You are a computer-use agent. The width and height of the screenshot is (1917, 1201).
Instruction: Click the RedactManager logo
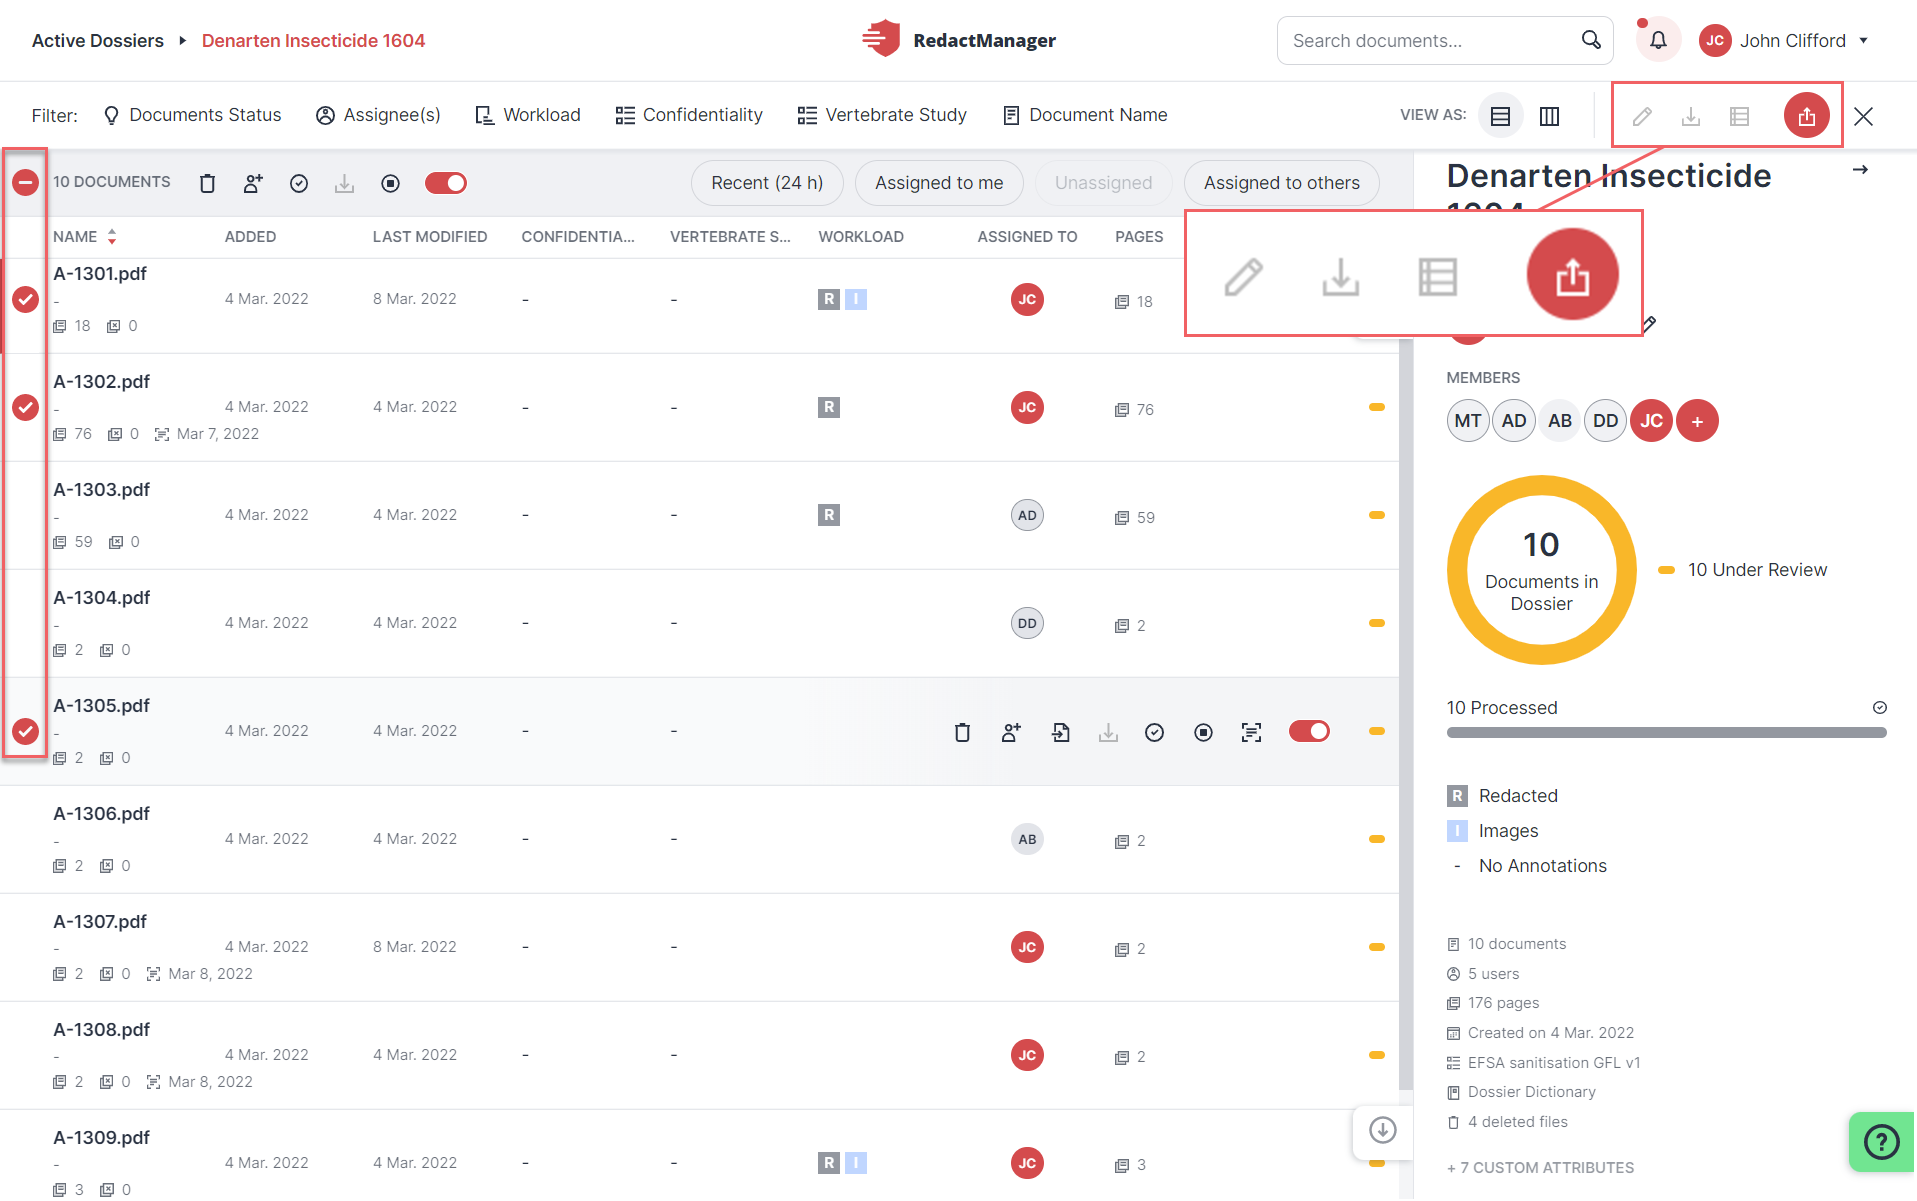pyautogui.click(x=959, y=40)
